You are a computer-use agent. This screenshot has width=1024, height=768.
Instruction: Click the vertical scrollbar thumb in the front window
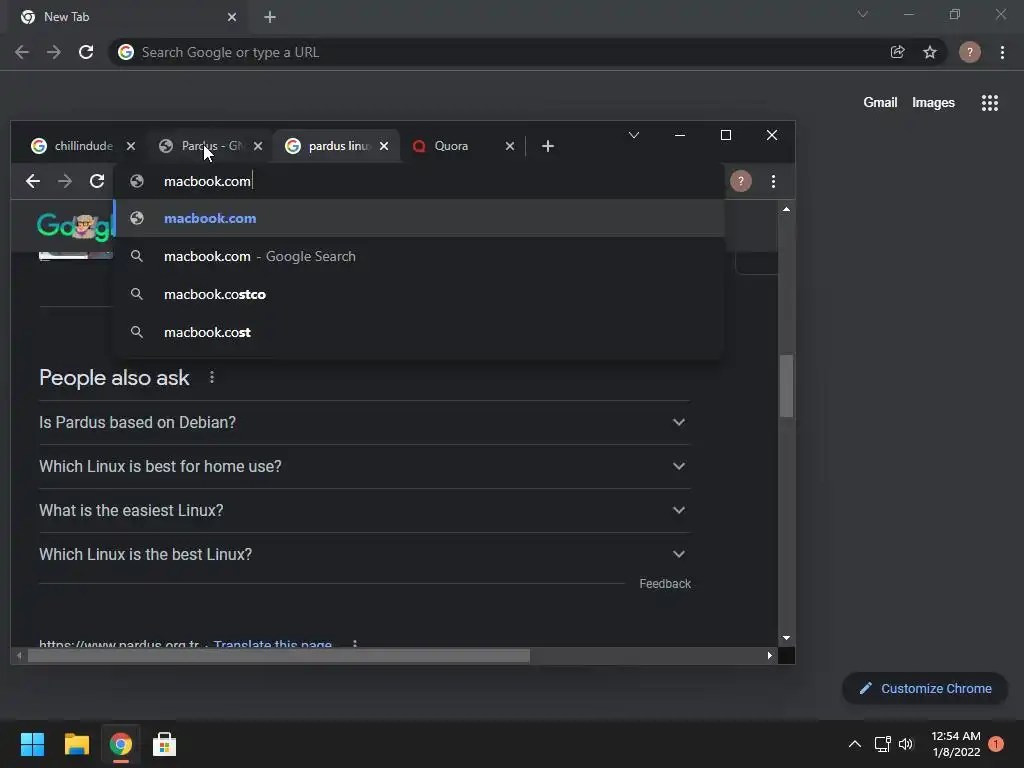tap(786, 385)
